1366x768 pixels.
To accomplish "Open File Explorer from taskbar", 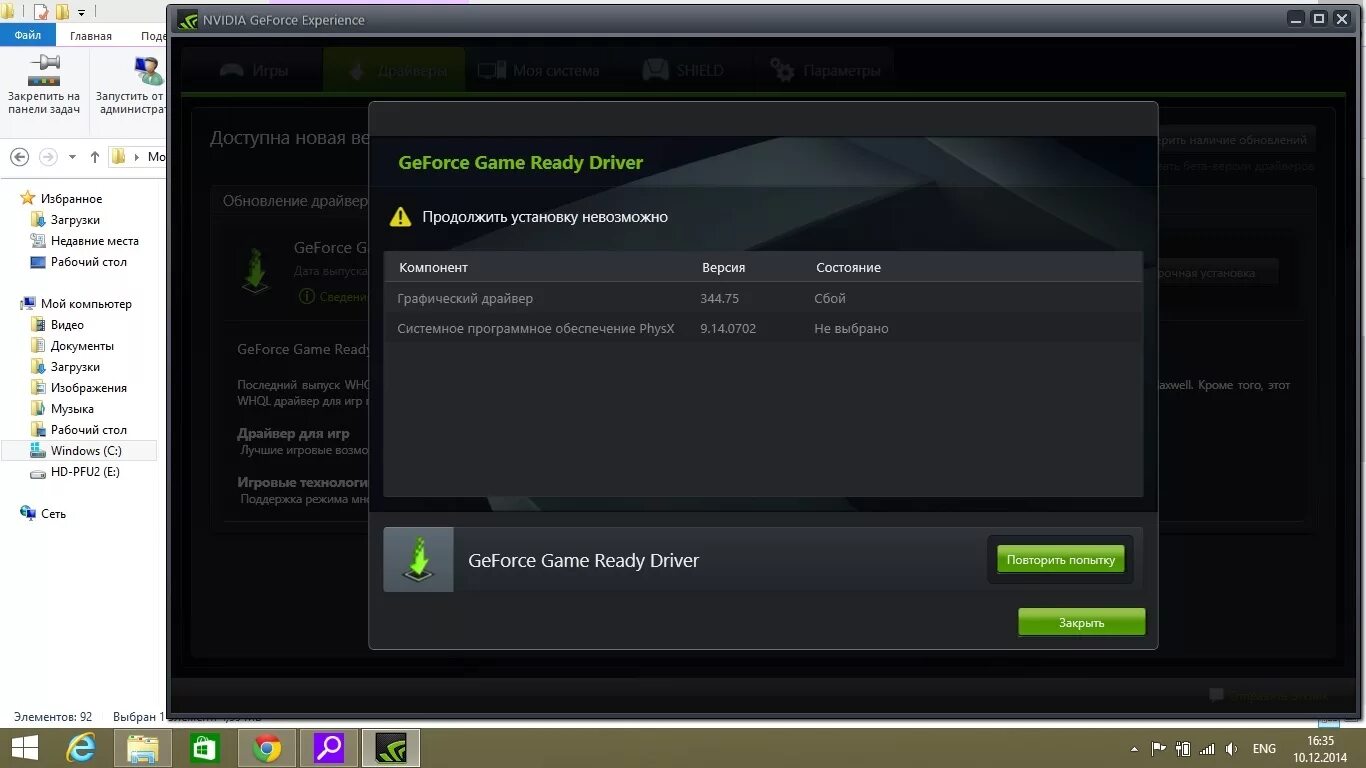I will pyautogui.click(x=143, y=748).
